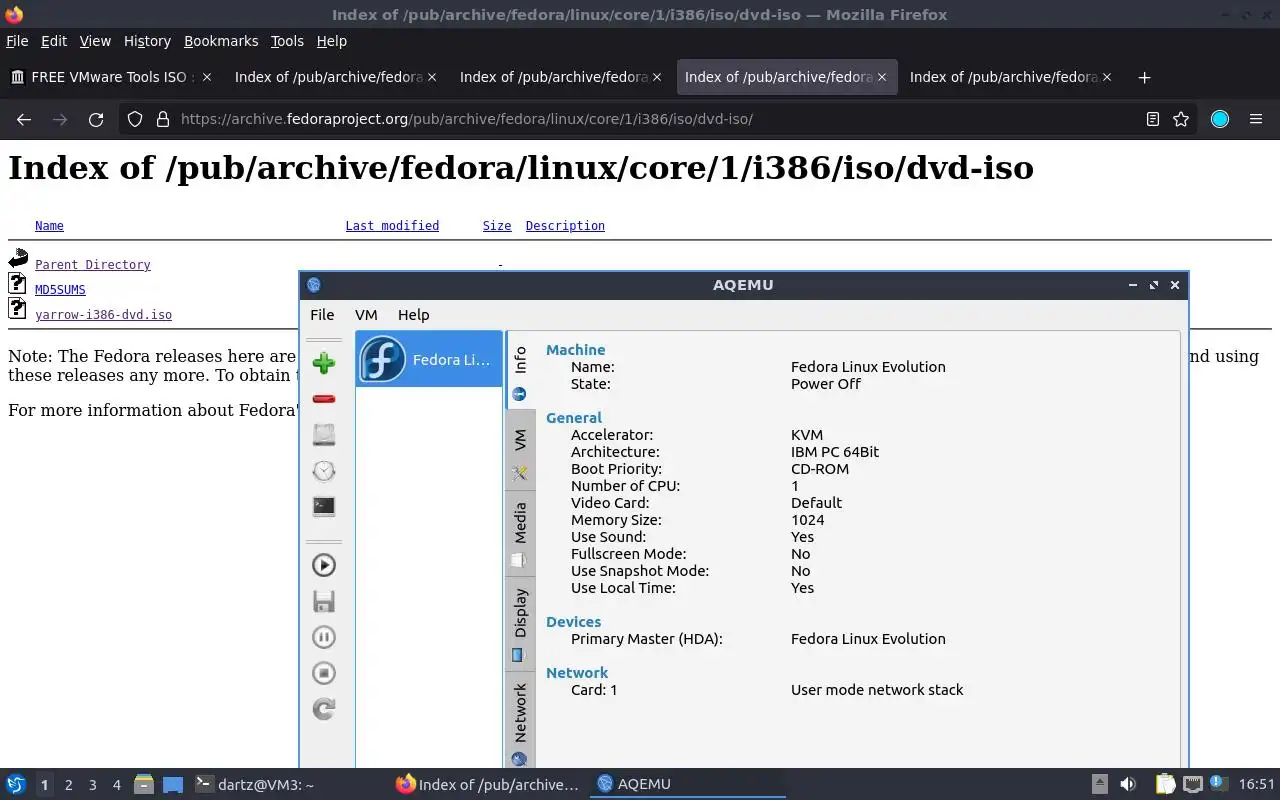Screen dimensions: 1280x800
Task: Switch to workspace 4 in taskbar
Action: pyautogui.click(x=116, y=785)
